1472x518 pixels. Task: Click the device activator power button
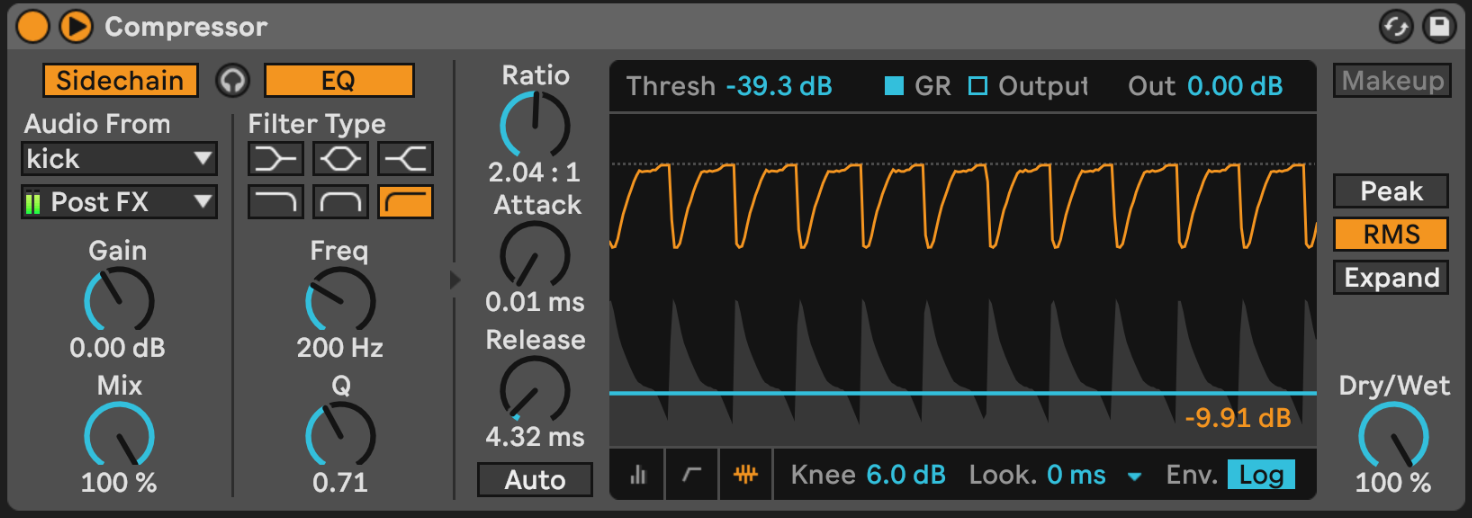[32, 27]
